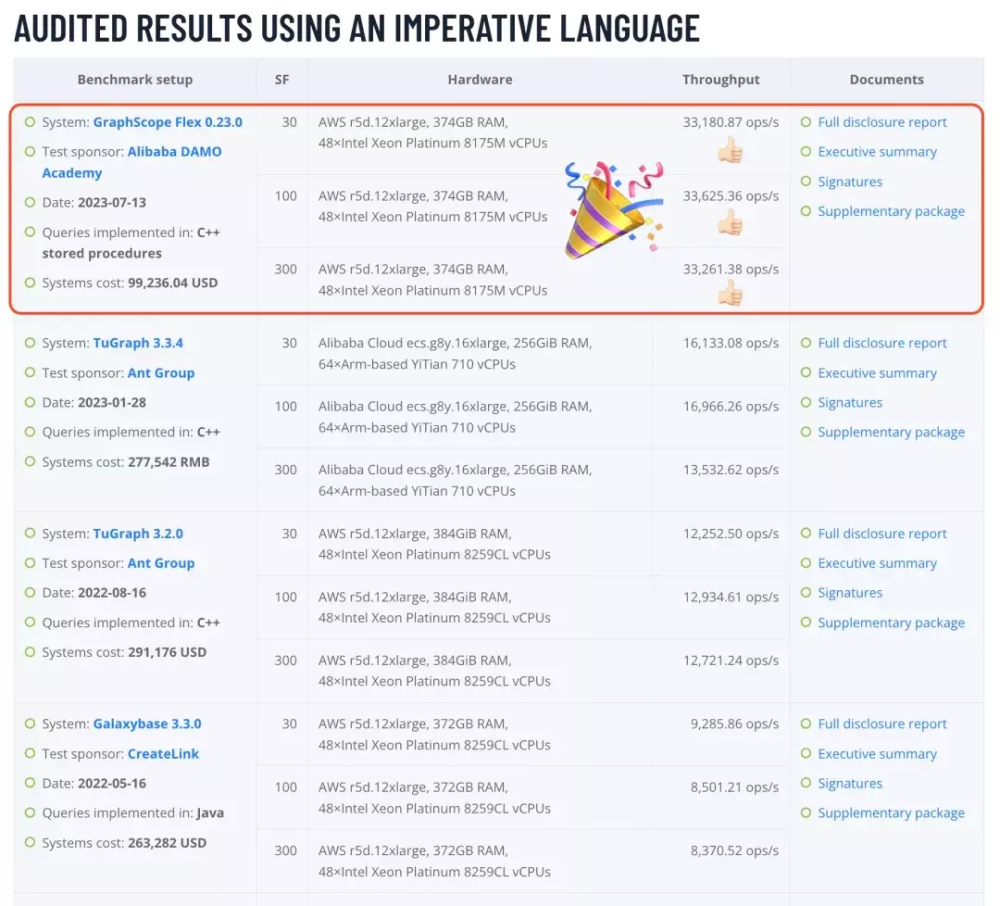Image resolution: width=1000 pixels, height=906 pixels.
Task: Open the TuGraph 3.2.0 system link
Action: (138, 534)
